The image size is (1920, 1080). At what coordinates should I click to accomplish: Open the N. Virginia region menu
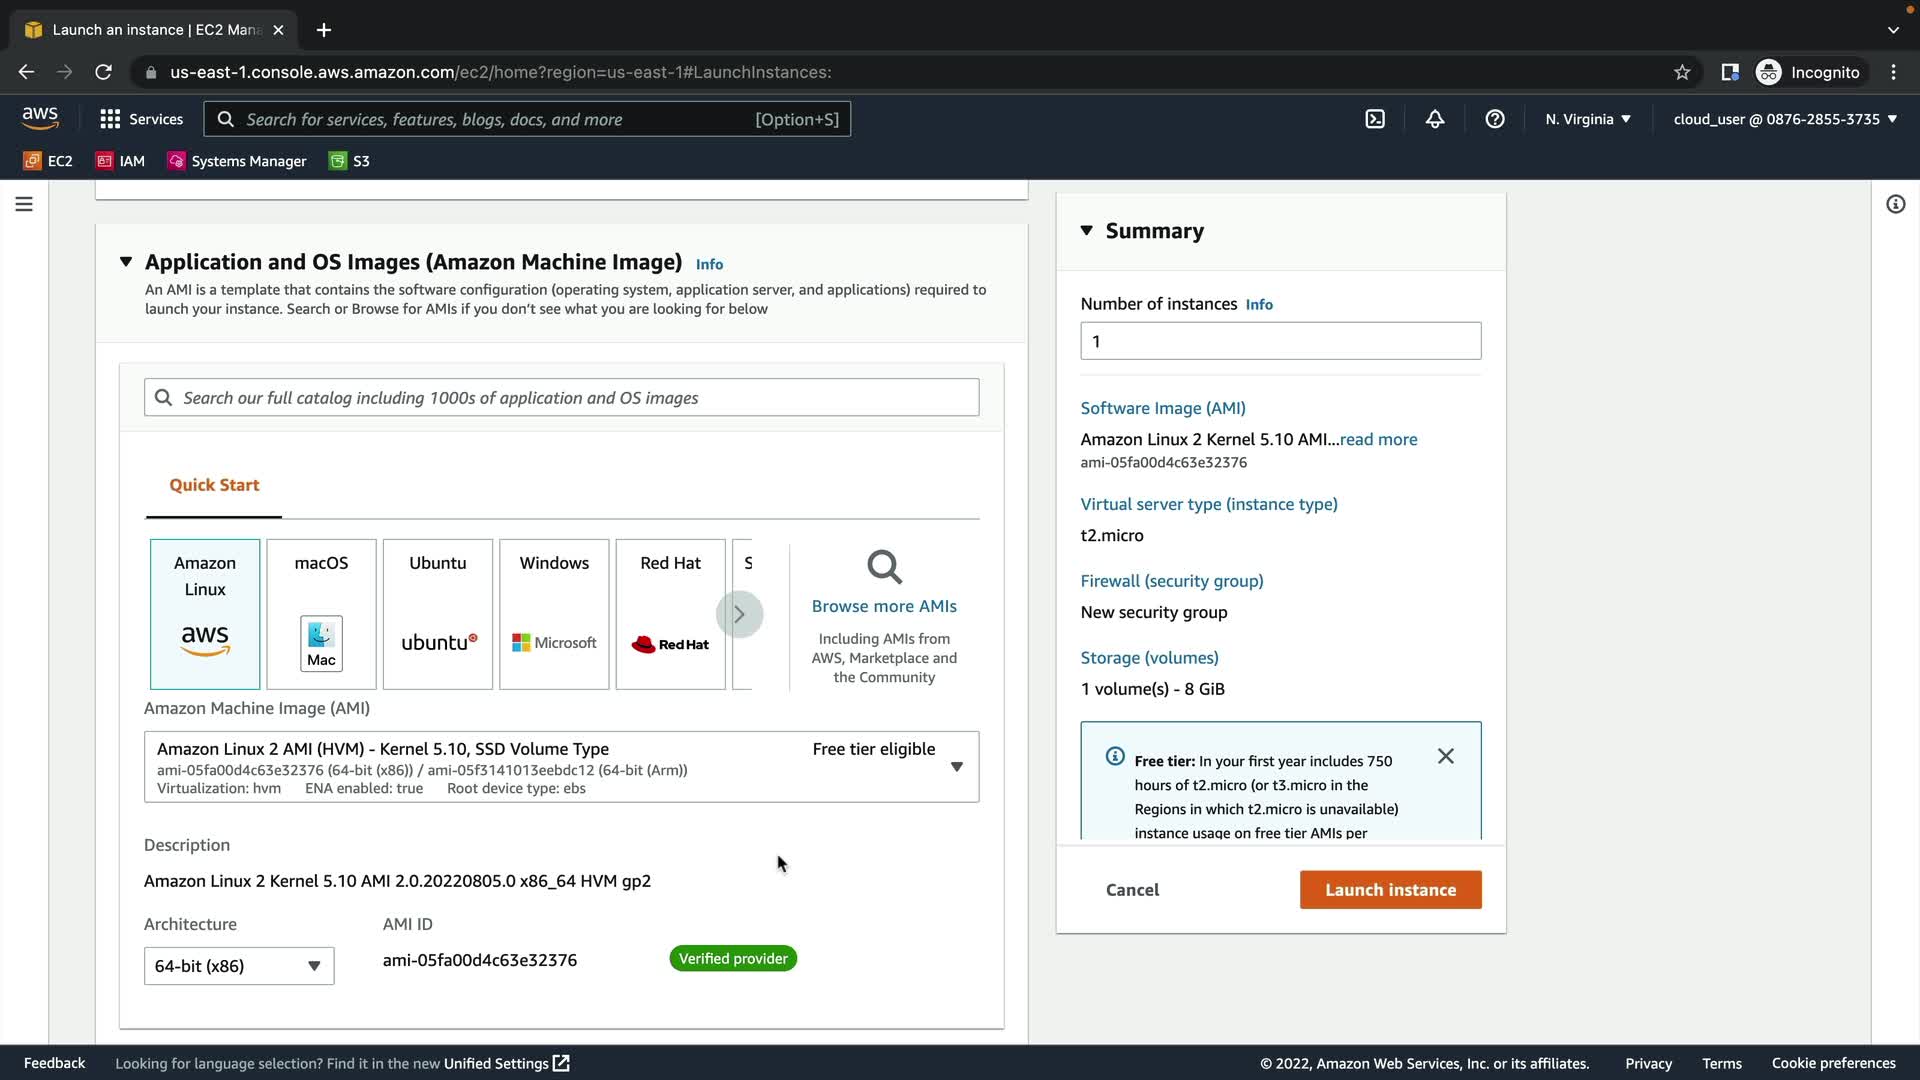(1587, 119)
